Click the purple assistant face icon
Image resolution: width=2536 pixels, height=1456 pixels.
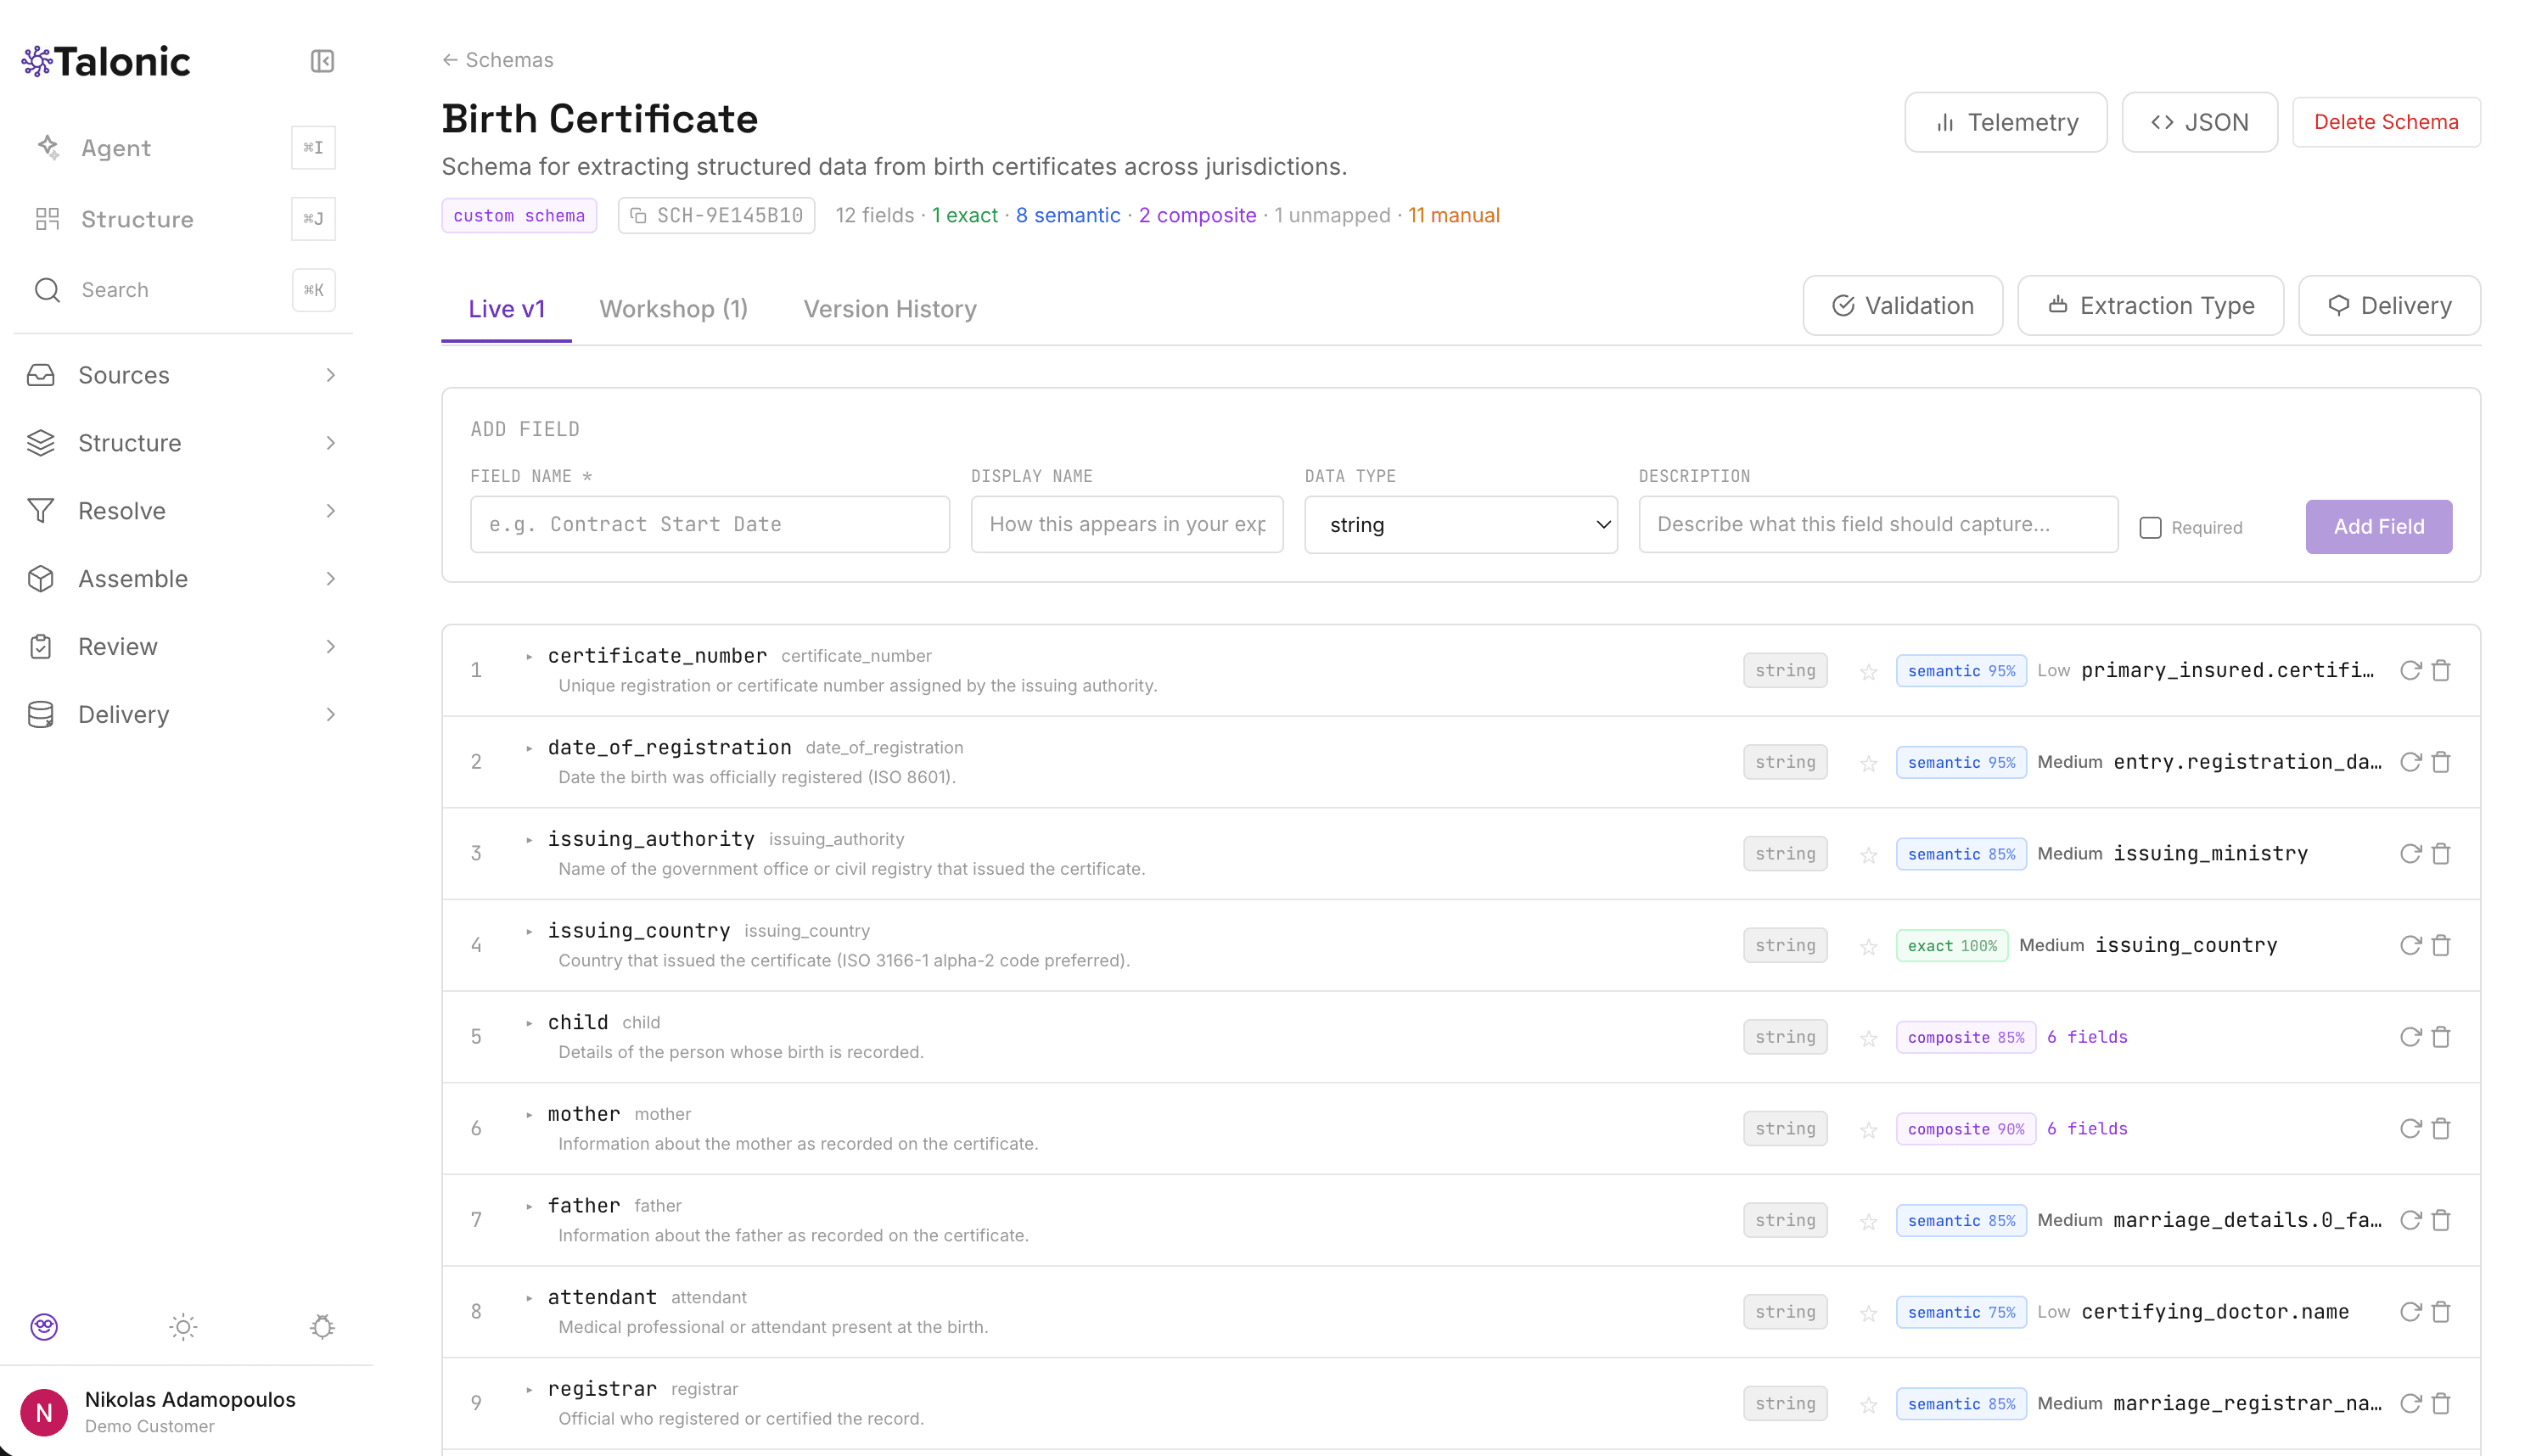point(44,1327)
